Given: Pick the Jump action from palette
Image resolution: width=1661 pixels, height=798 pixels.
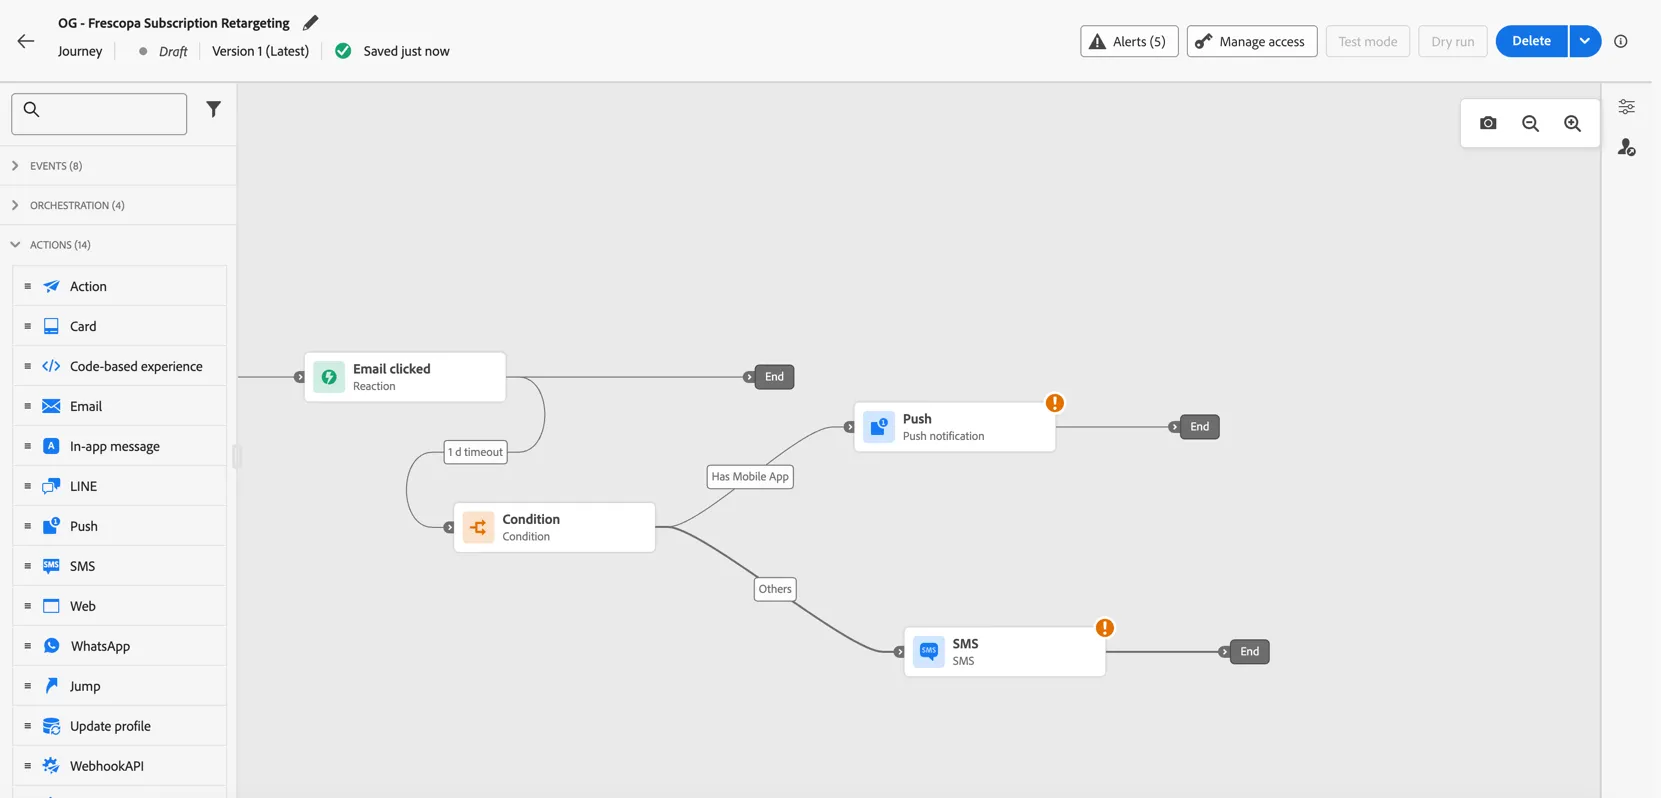Looking at the screenshot, I should [120, 686].
